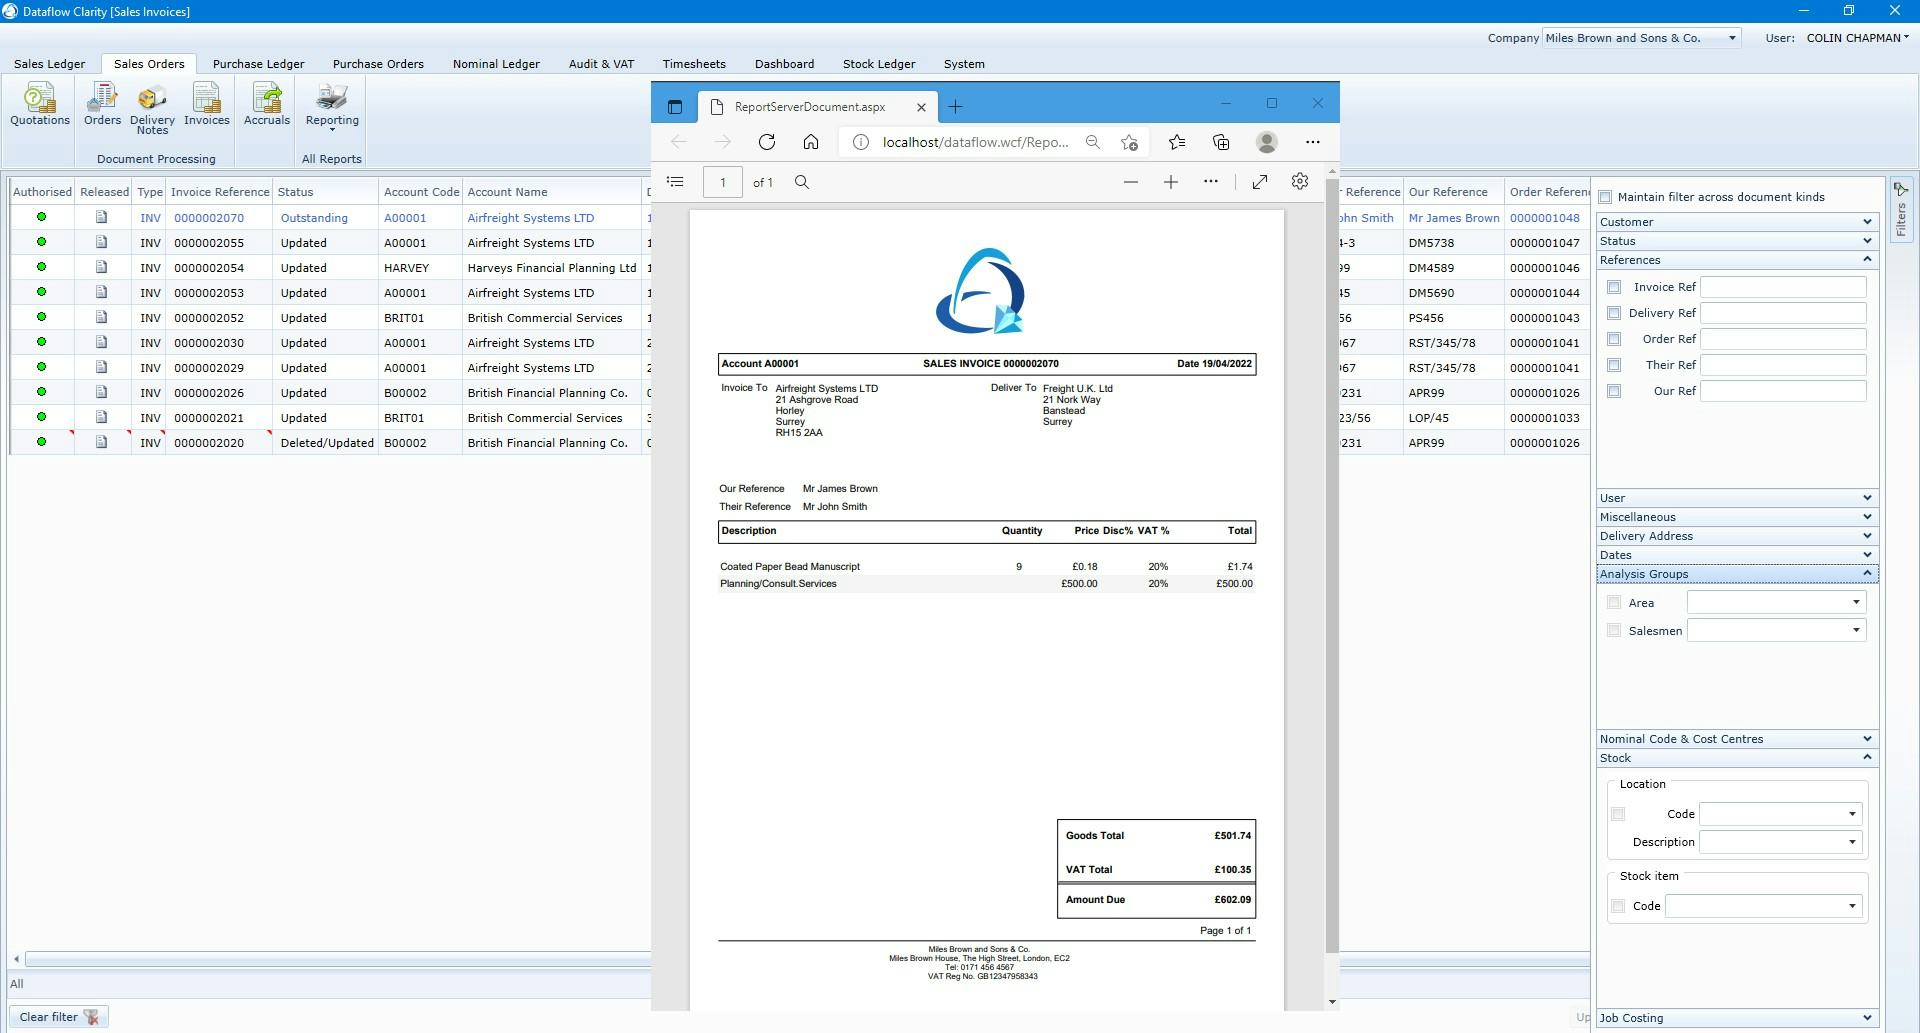Enable the Stock item Code checkbox
This screenshot has height=1033, width=1920.
pos(1618,906)
